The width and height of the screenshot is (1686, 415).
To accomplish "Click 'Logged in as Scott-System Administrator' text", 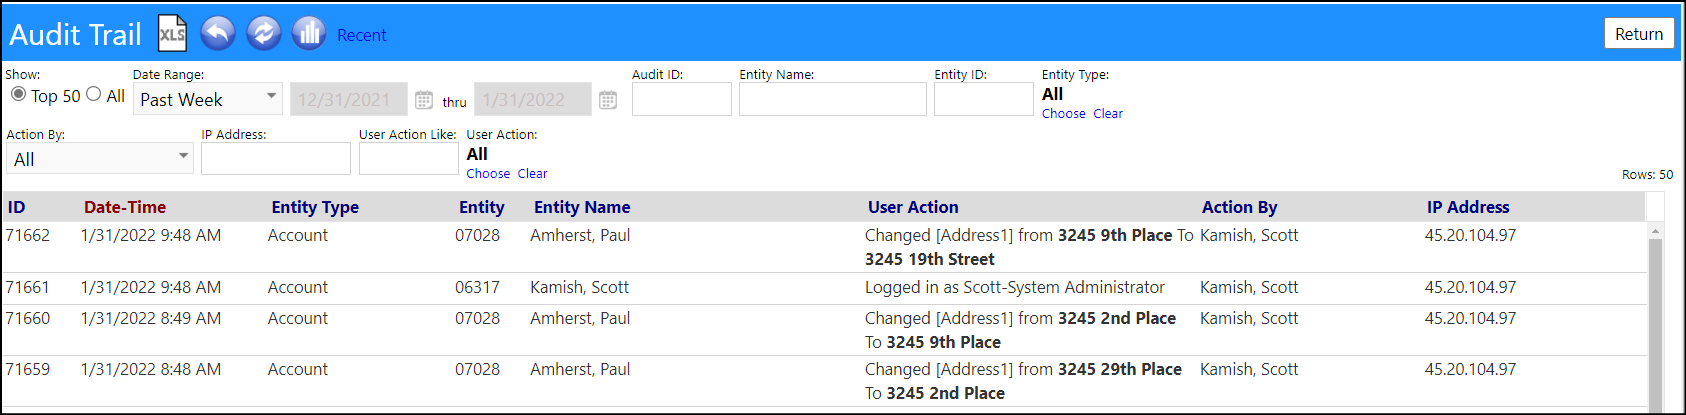I will click(x=1015, y=287).
